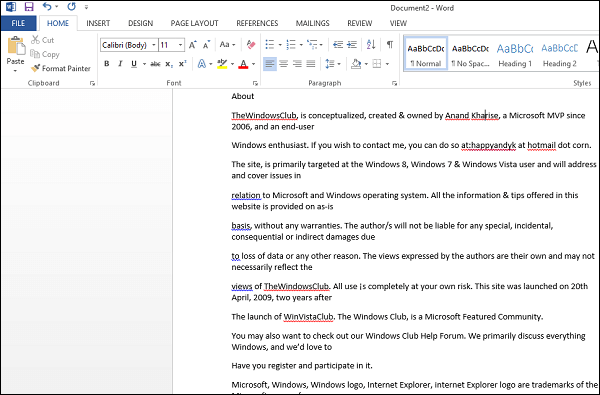This screenshot has width=600, height=395.
Task: Click the word About in the document
Action: (x=243, y=96)
